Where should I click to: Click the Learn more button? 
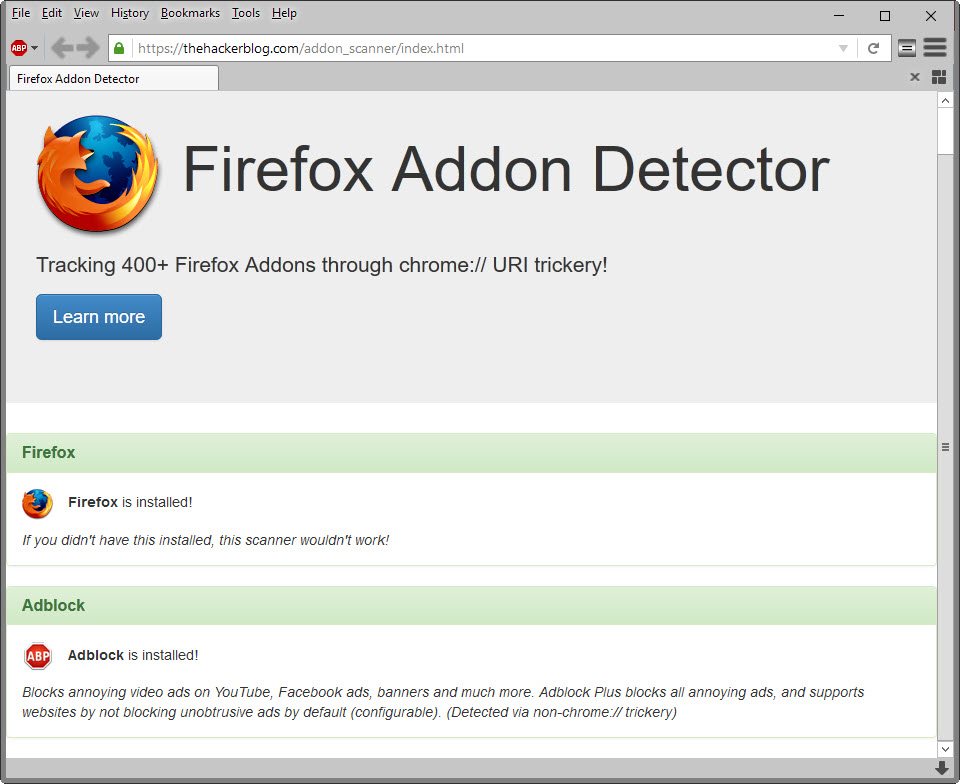(99, 316)
